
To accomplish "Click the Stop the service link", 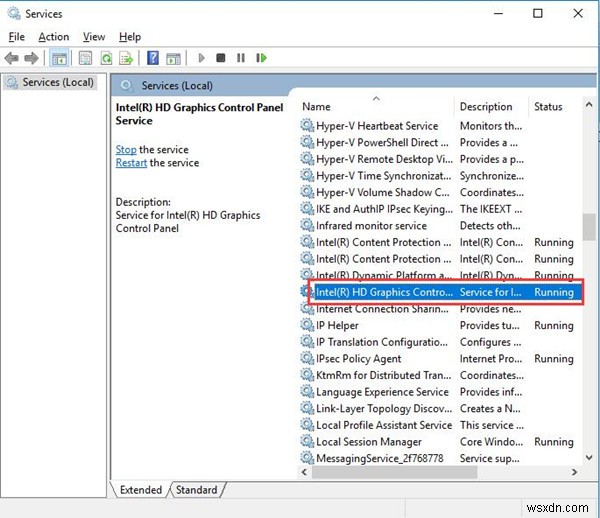I will click(x=126, y=149).
